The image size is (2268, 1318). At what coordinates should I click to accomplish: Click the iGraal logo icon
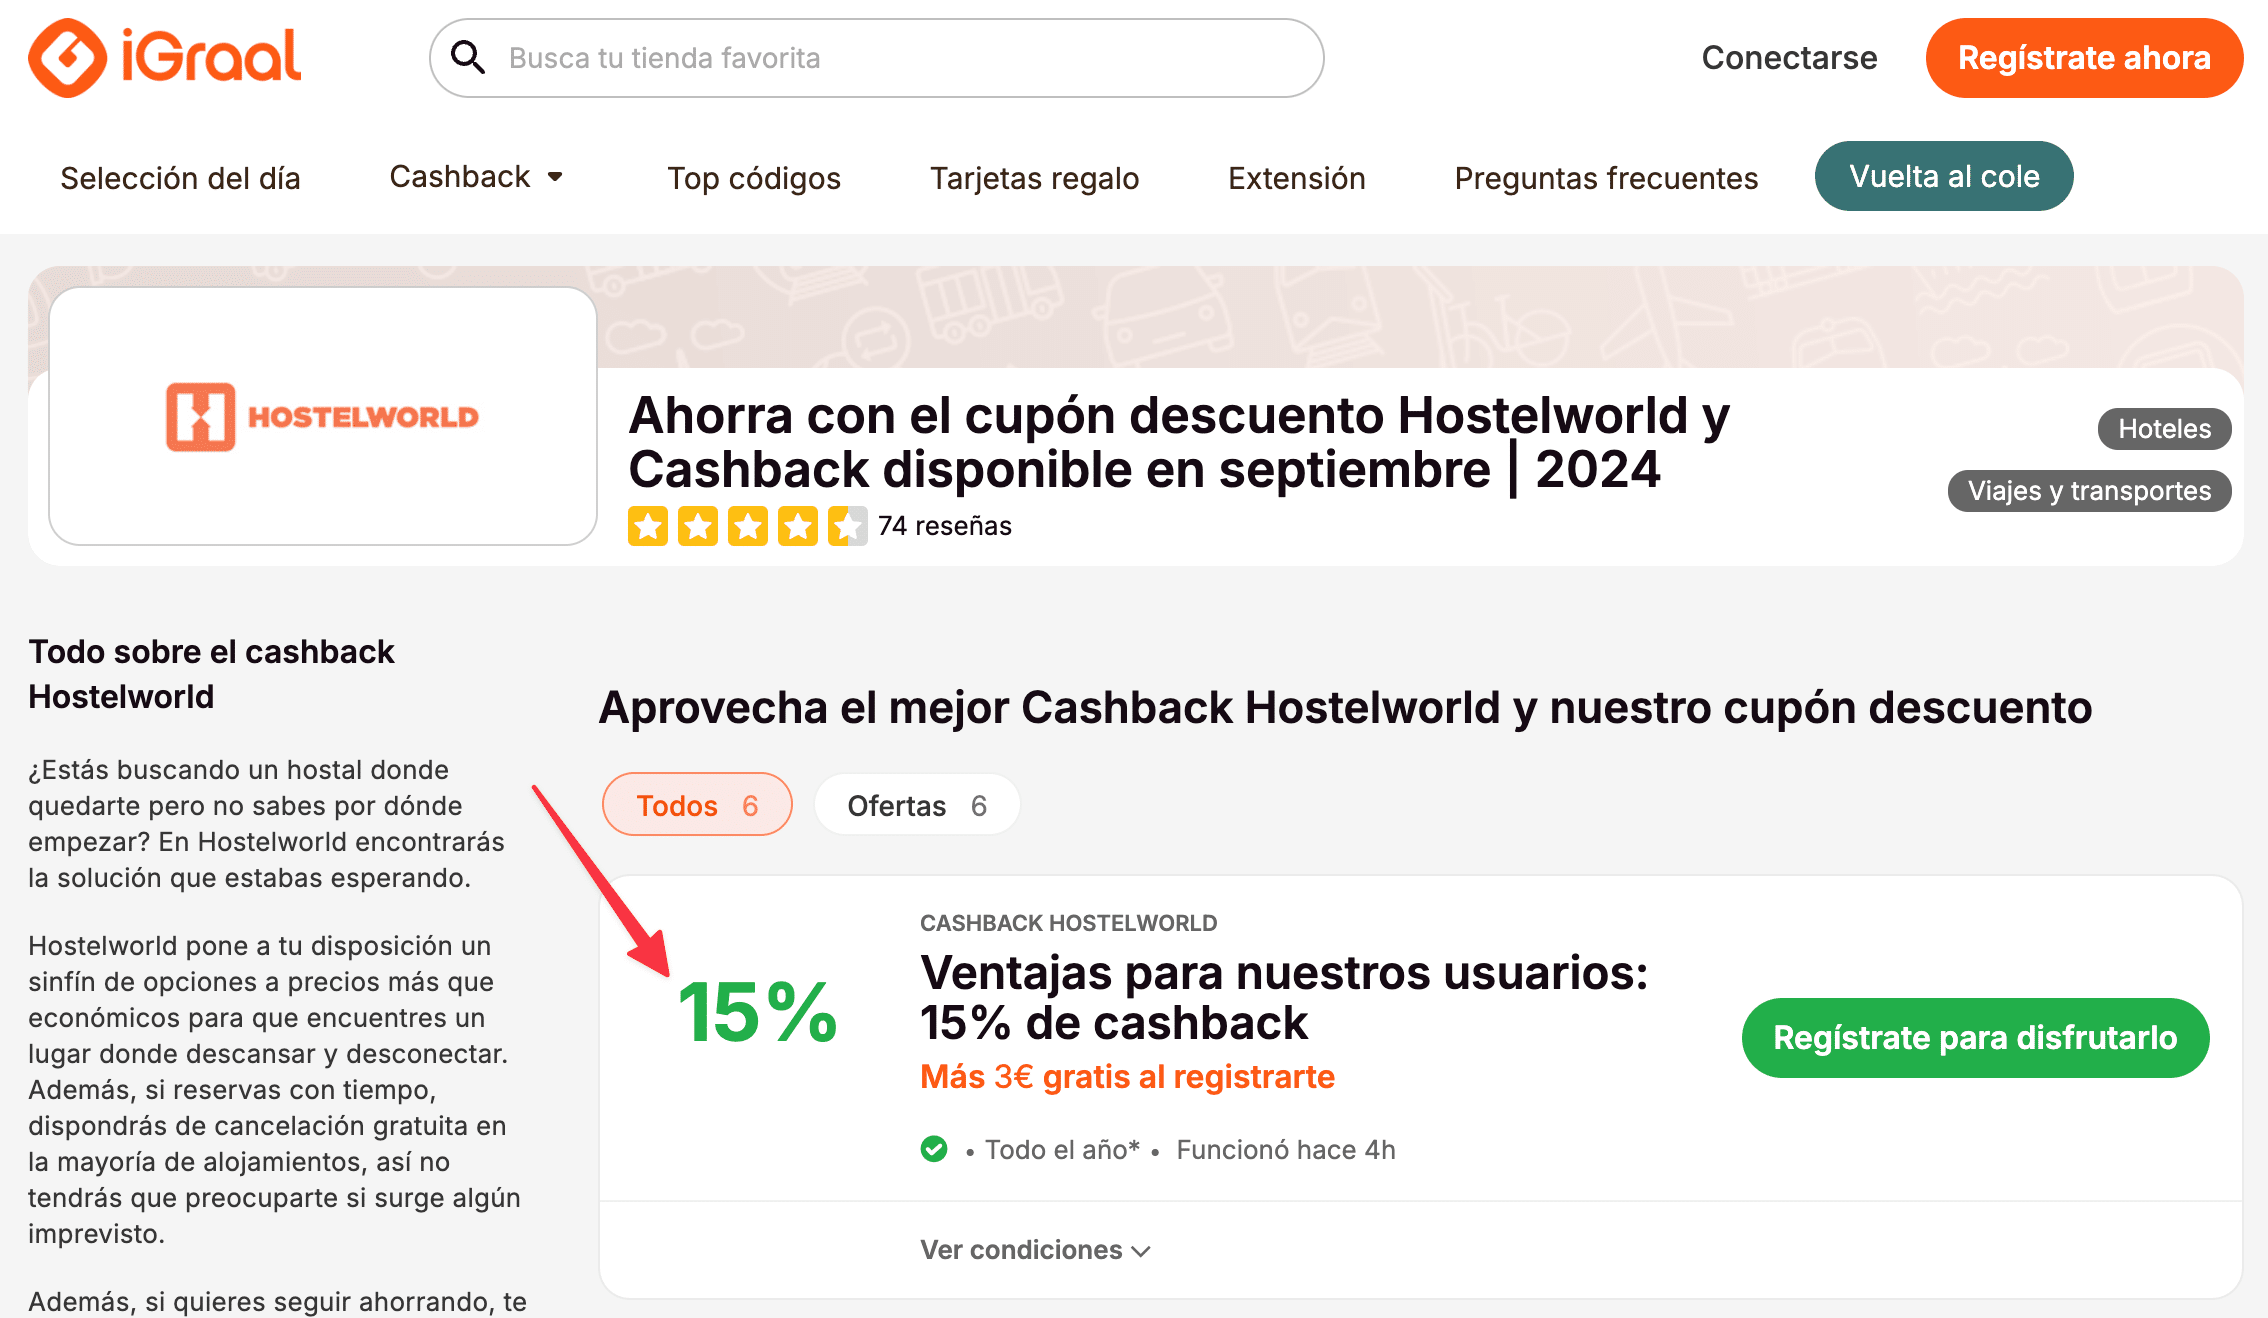(x=68, y=58)
